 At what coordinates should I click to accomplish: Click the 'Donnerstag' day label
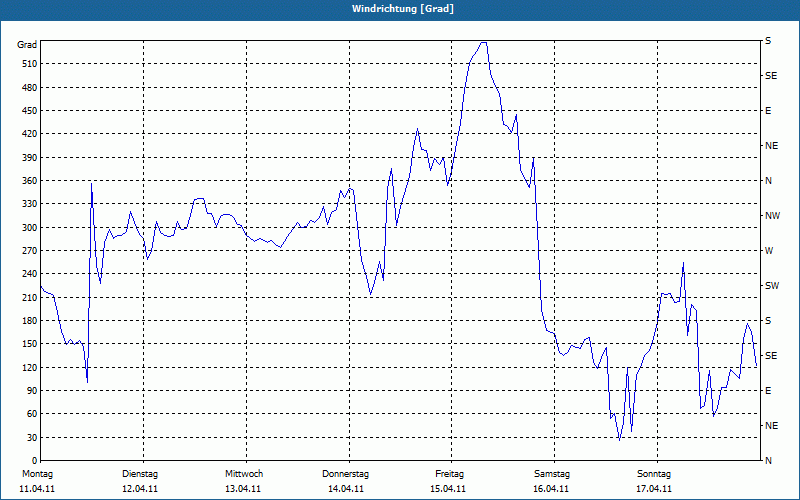point(345,474)
